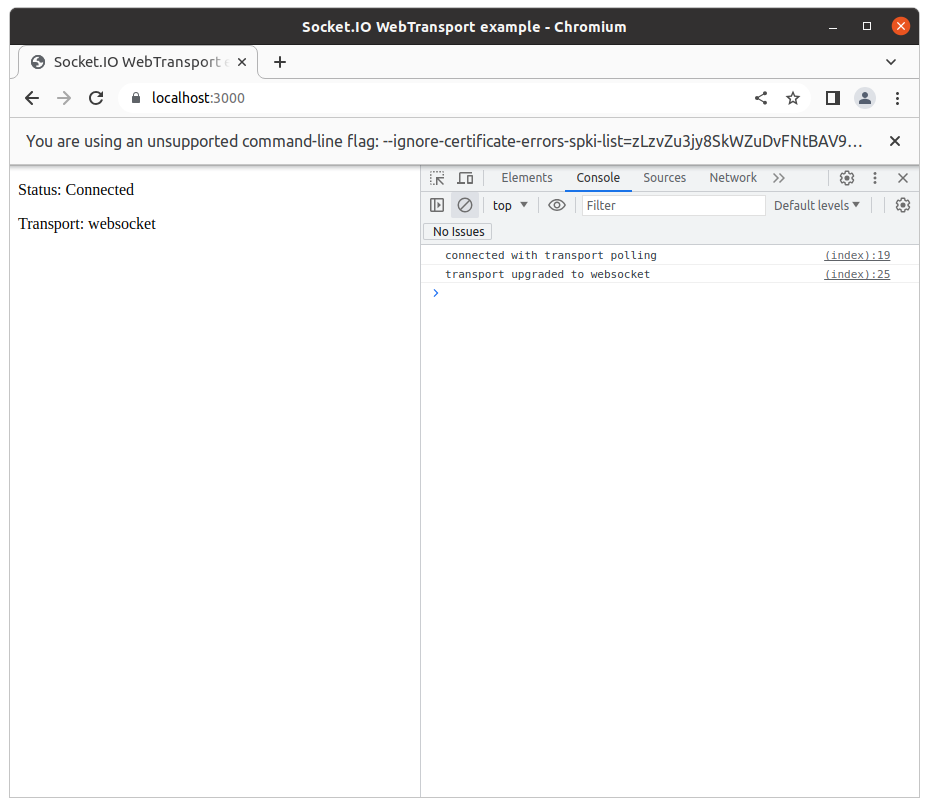Open DevTools more options kebab menu
929x807 pixels.
click(x=874, y=177)
